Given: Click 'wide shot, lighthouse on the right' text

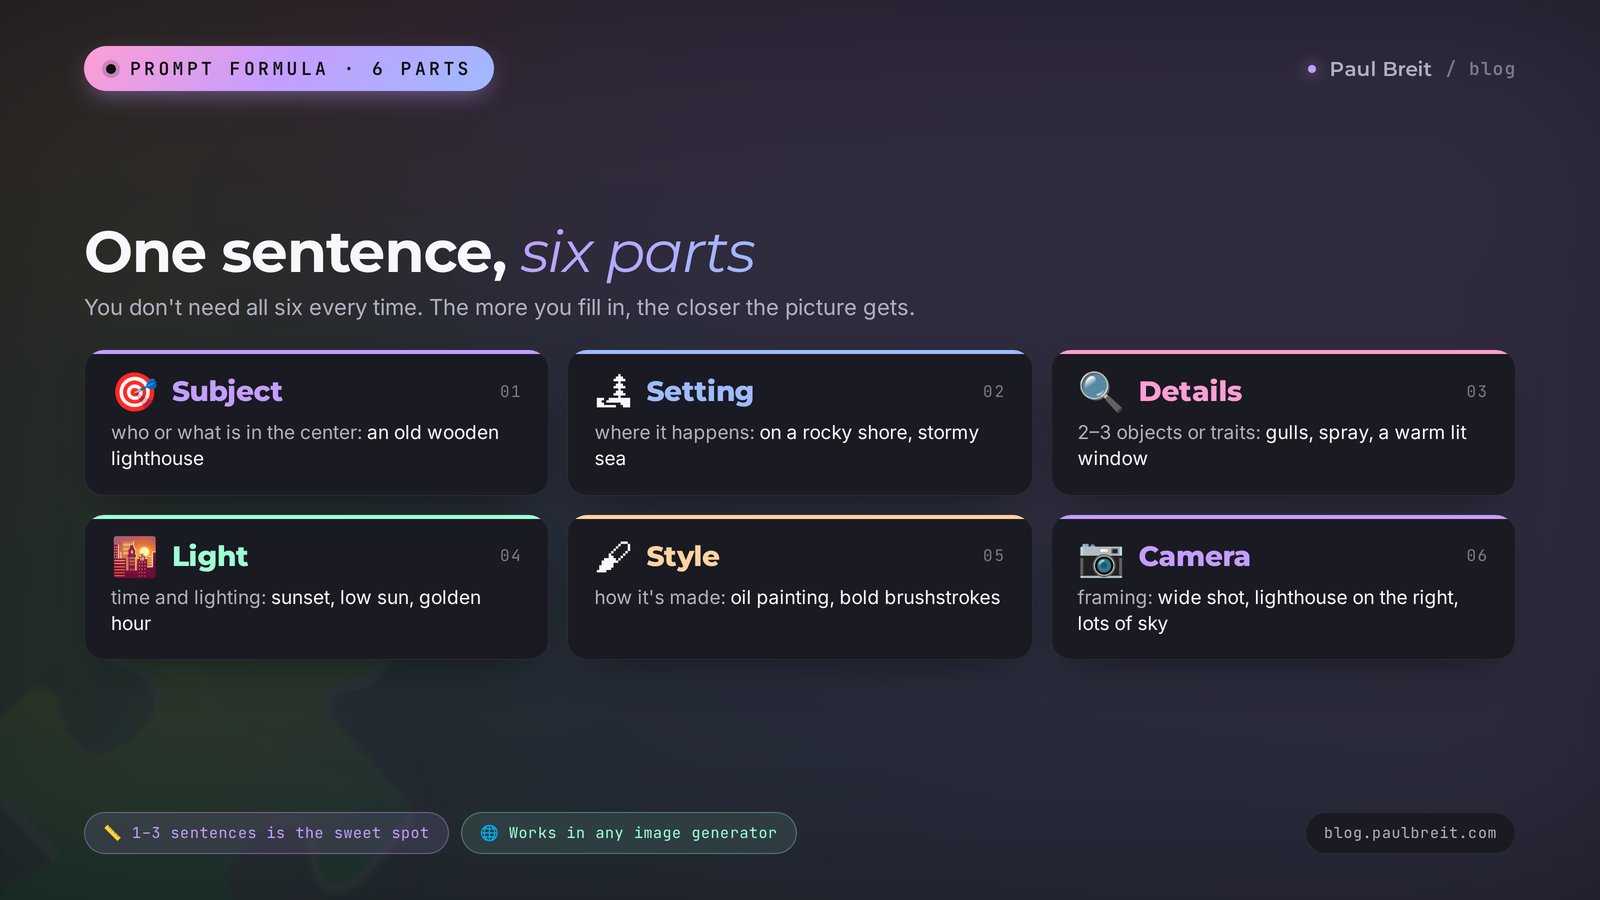Looking at the screenshot, I should [1268, 610].
